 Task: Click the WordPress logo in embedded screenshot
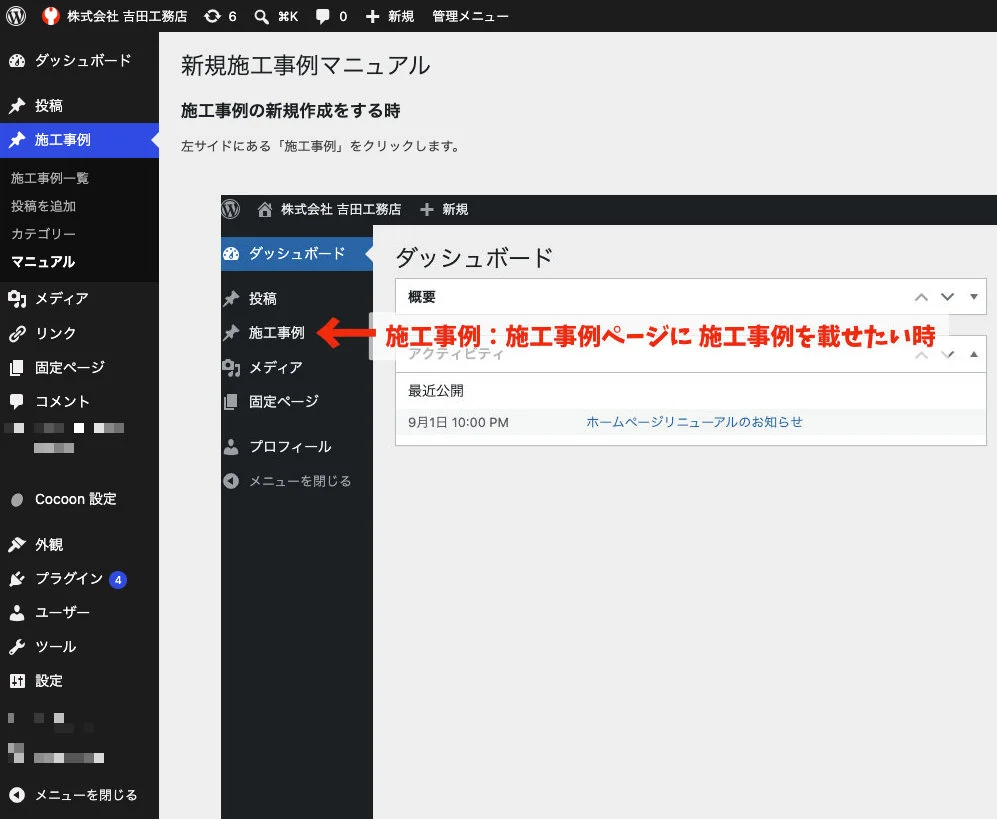point(231,209)
